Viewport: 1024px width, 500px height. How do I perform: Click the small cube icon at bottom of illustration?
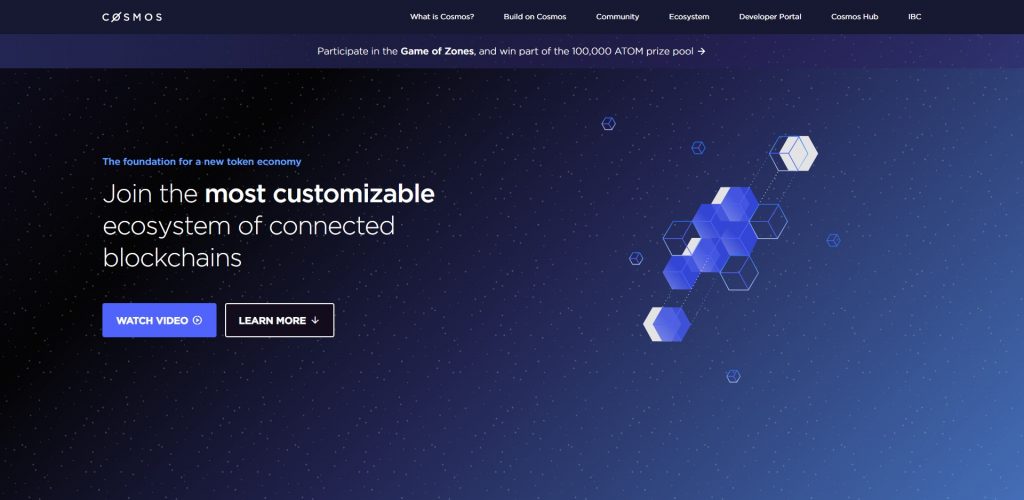coord(733,376)
